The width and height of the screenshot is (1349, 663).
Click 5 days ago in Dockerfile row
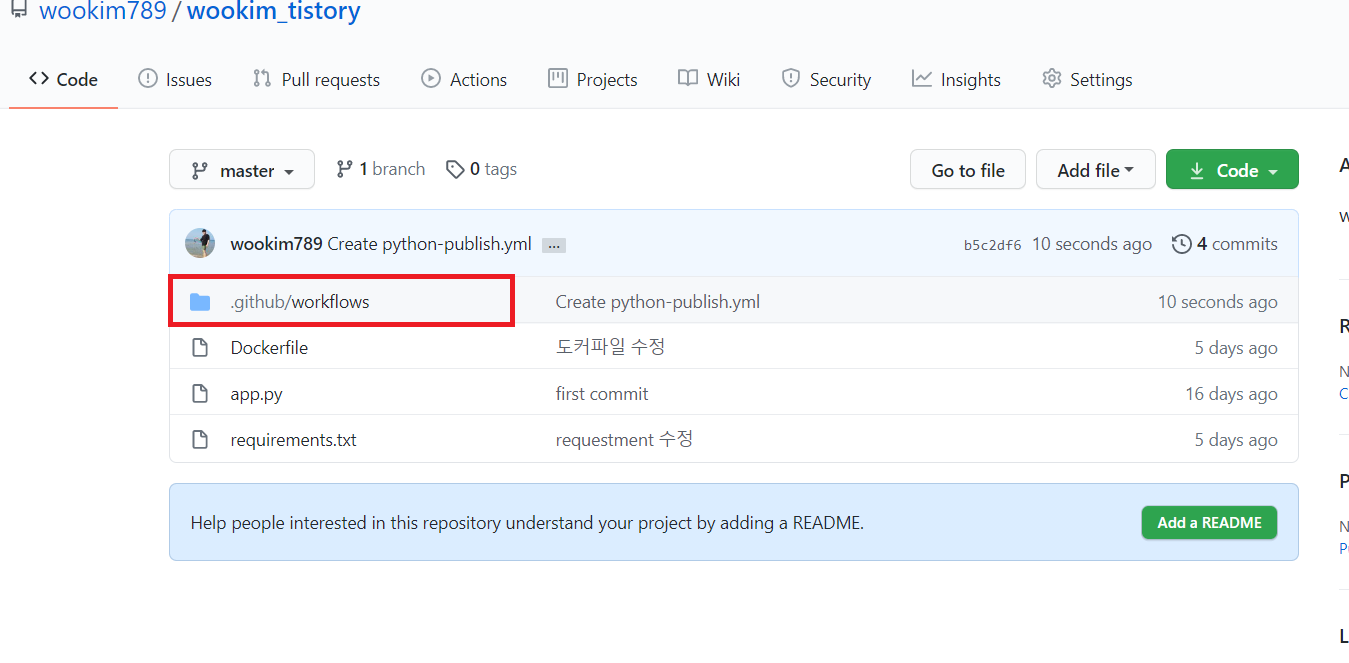pyautogui.click(x=1236, y=348)
